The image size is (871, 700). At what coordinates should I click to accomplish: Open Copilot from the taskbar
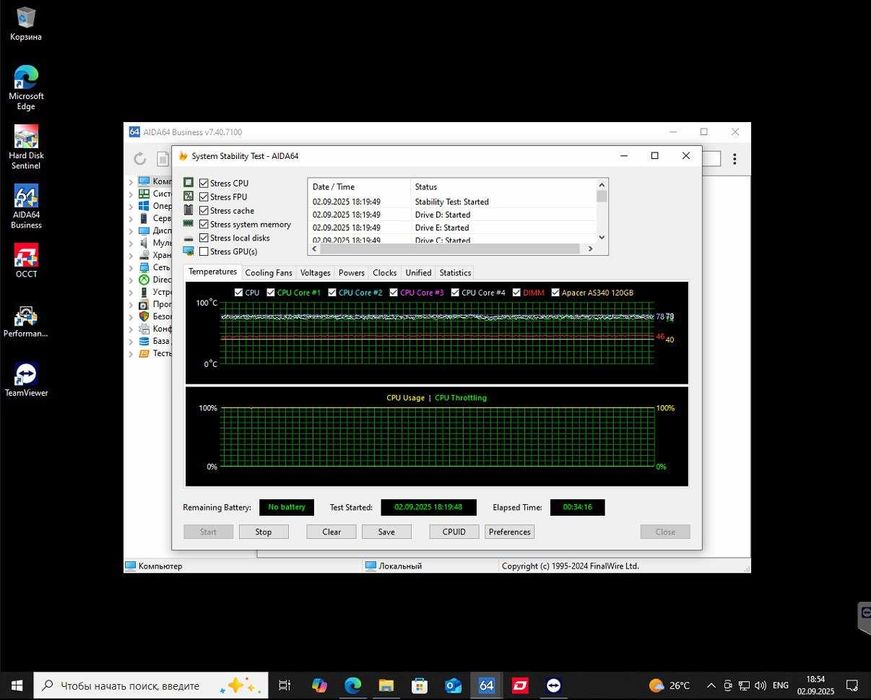319,686
